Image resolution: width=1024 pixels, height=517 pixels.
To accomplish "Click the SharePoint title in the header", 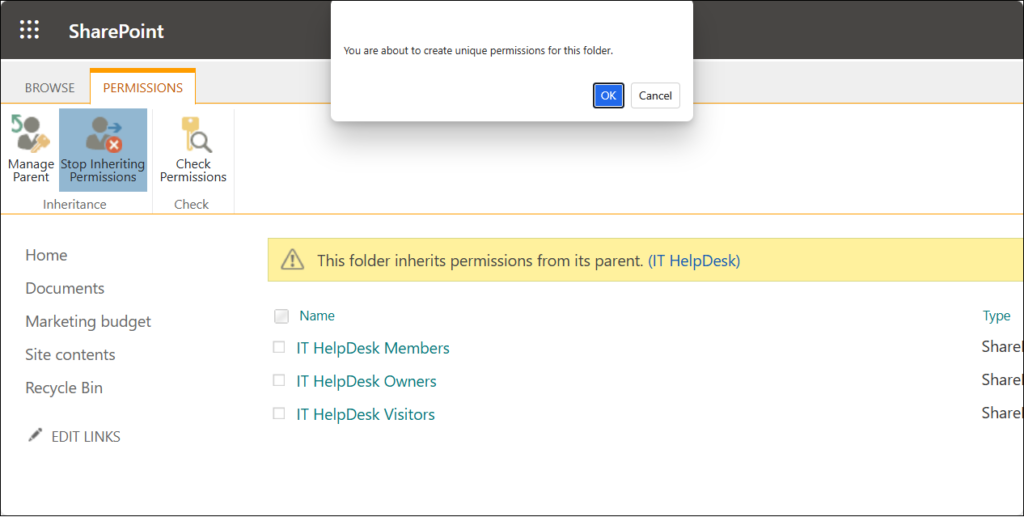I will pos(116,31).
